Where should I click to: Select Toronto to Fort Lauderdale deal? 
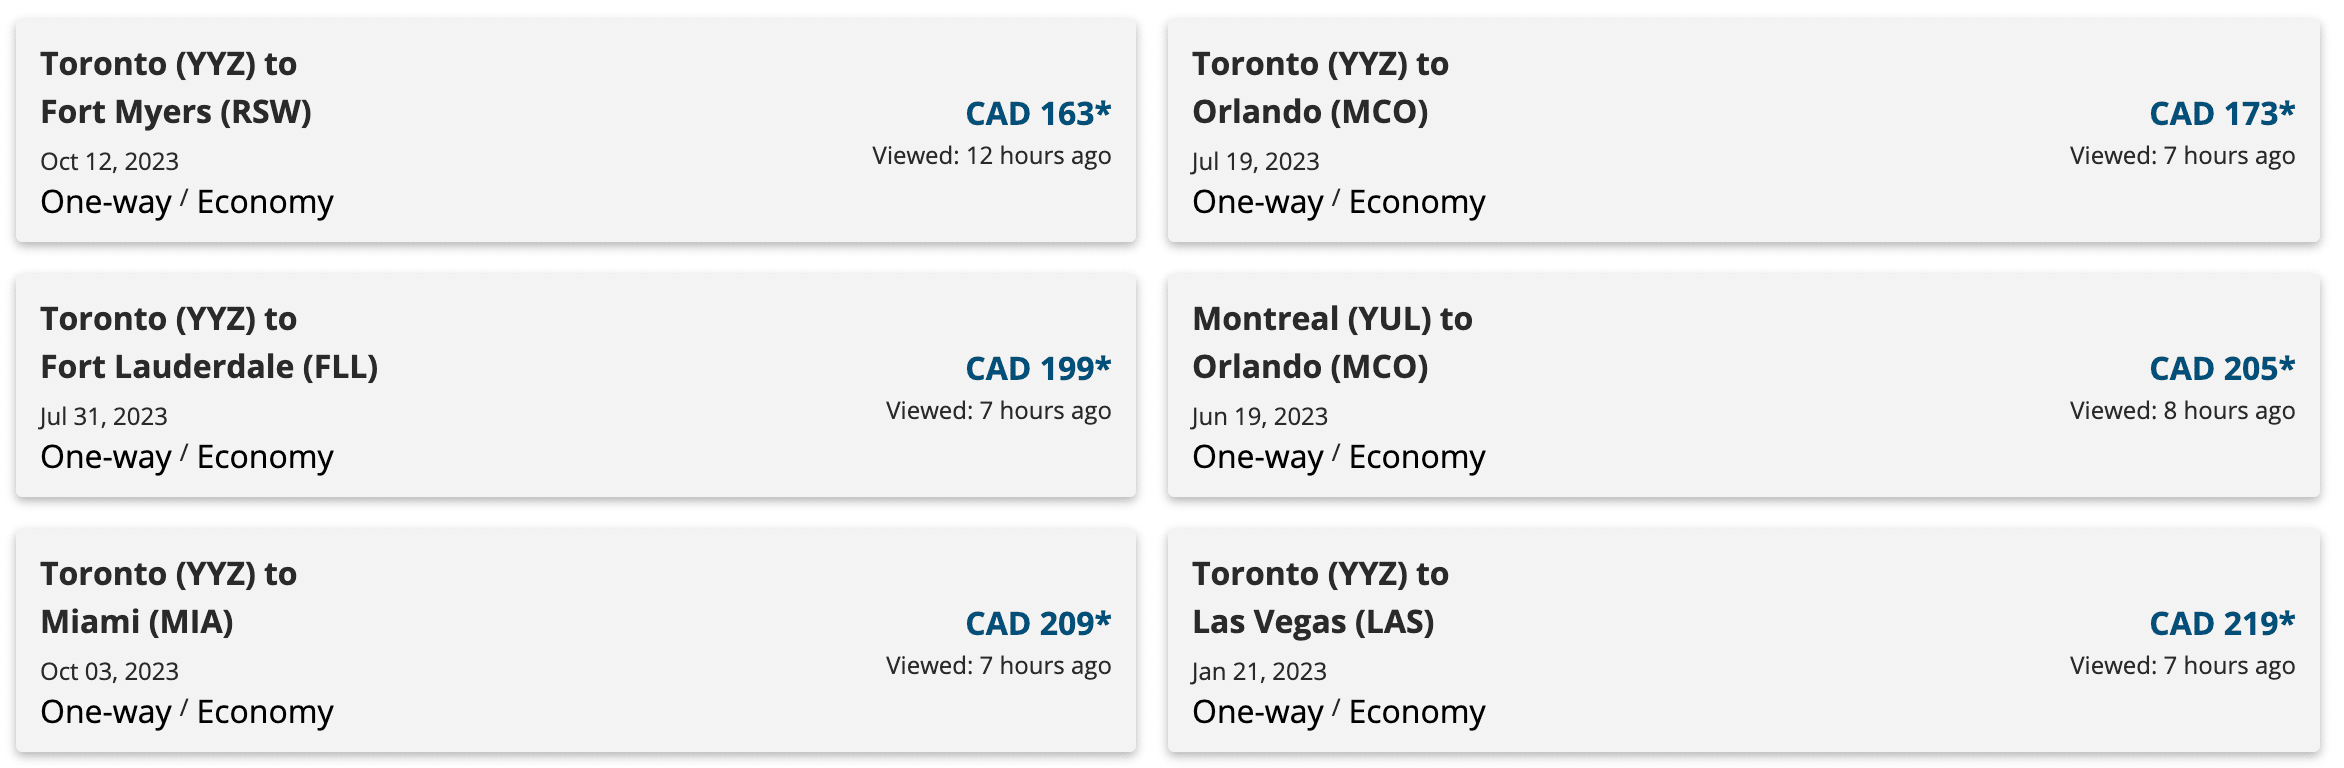tap(575, 385)
